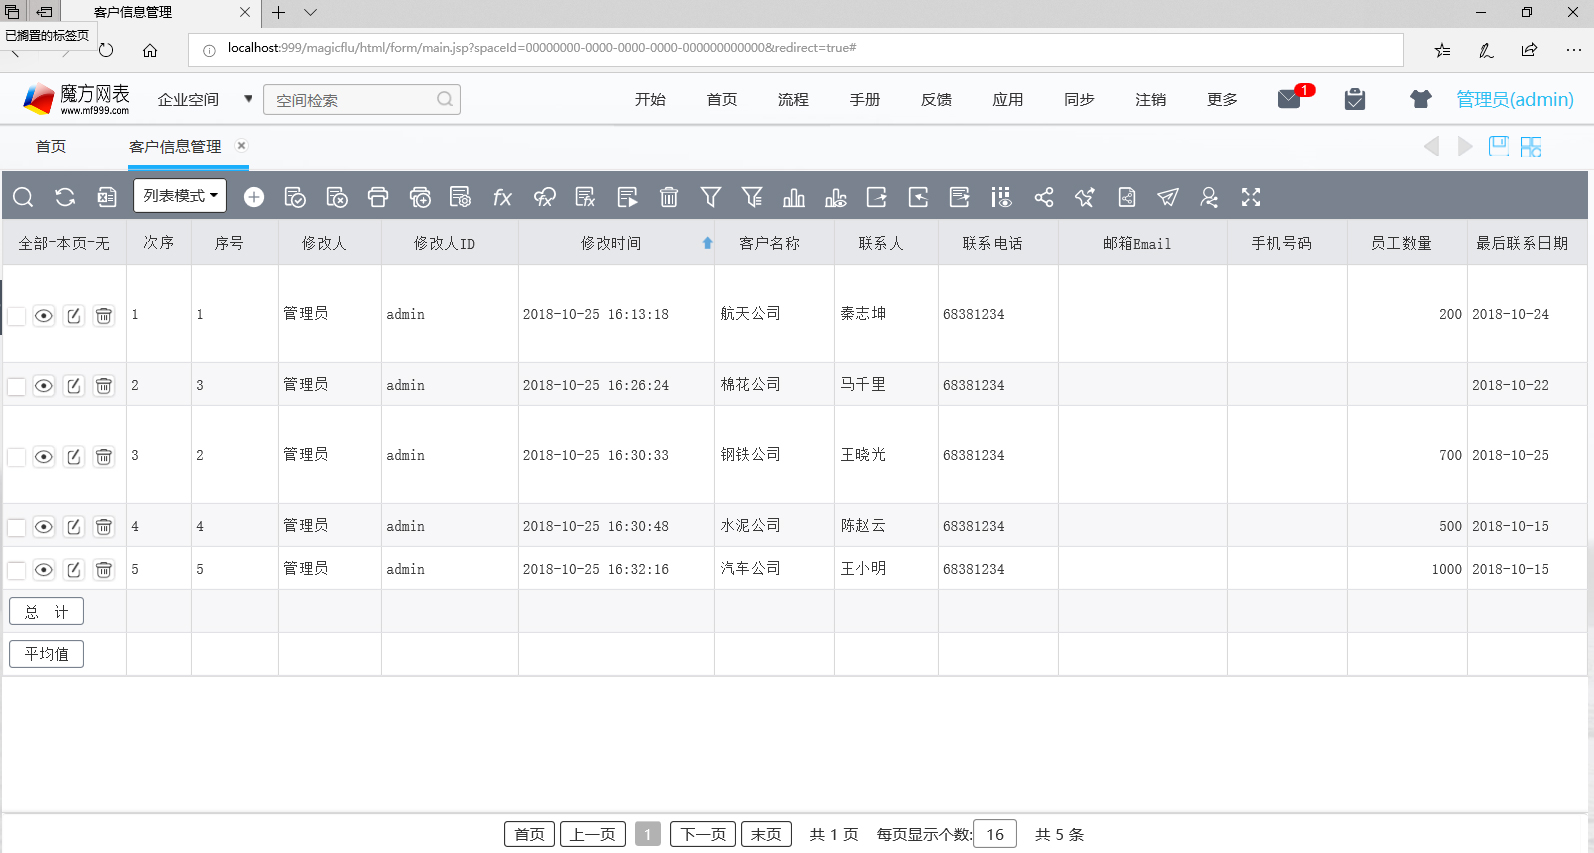Go to 末页 in pagination

[766, 834]
